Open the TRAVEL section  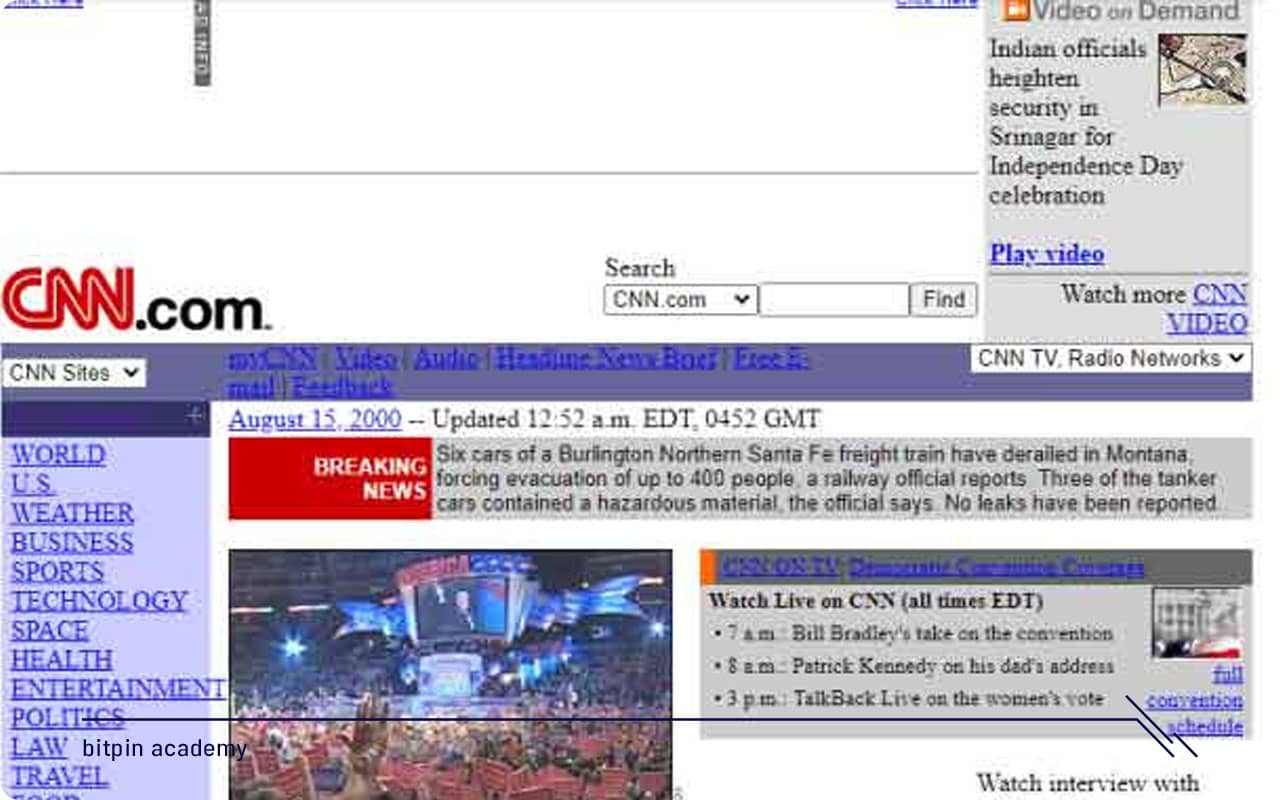(59, 776)
